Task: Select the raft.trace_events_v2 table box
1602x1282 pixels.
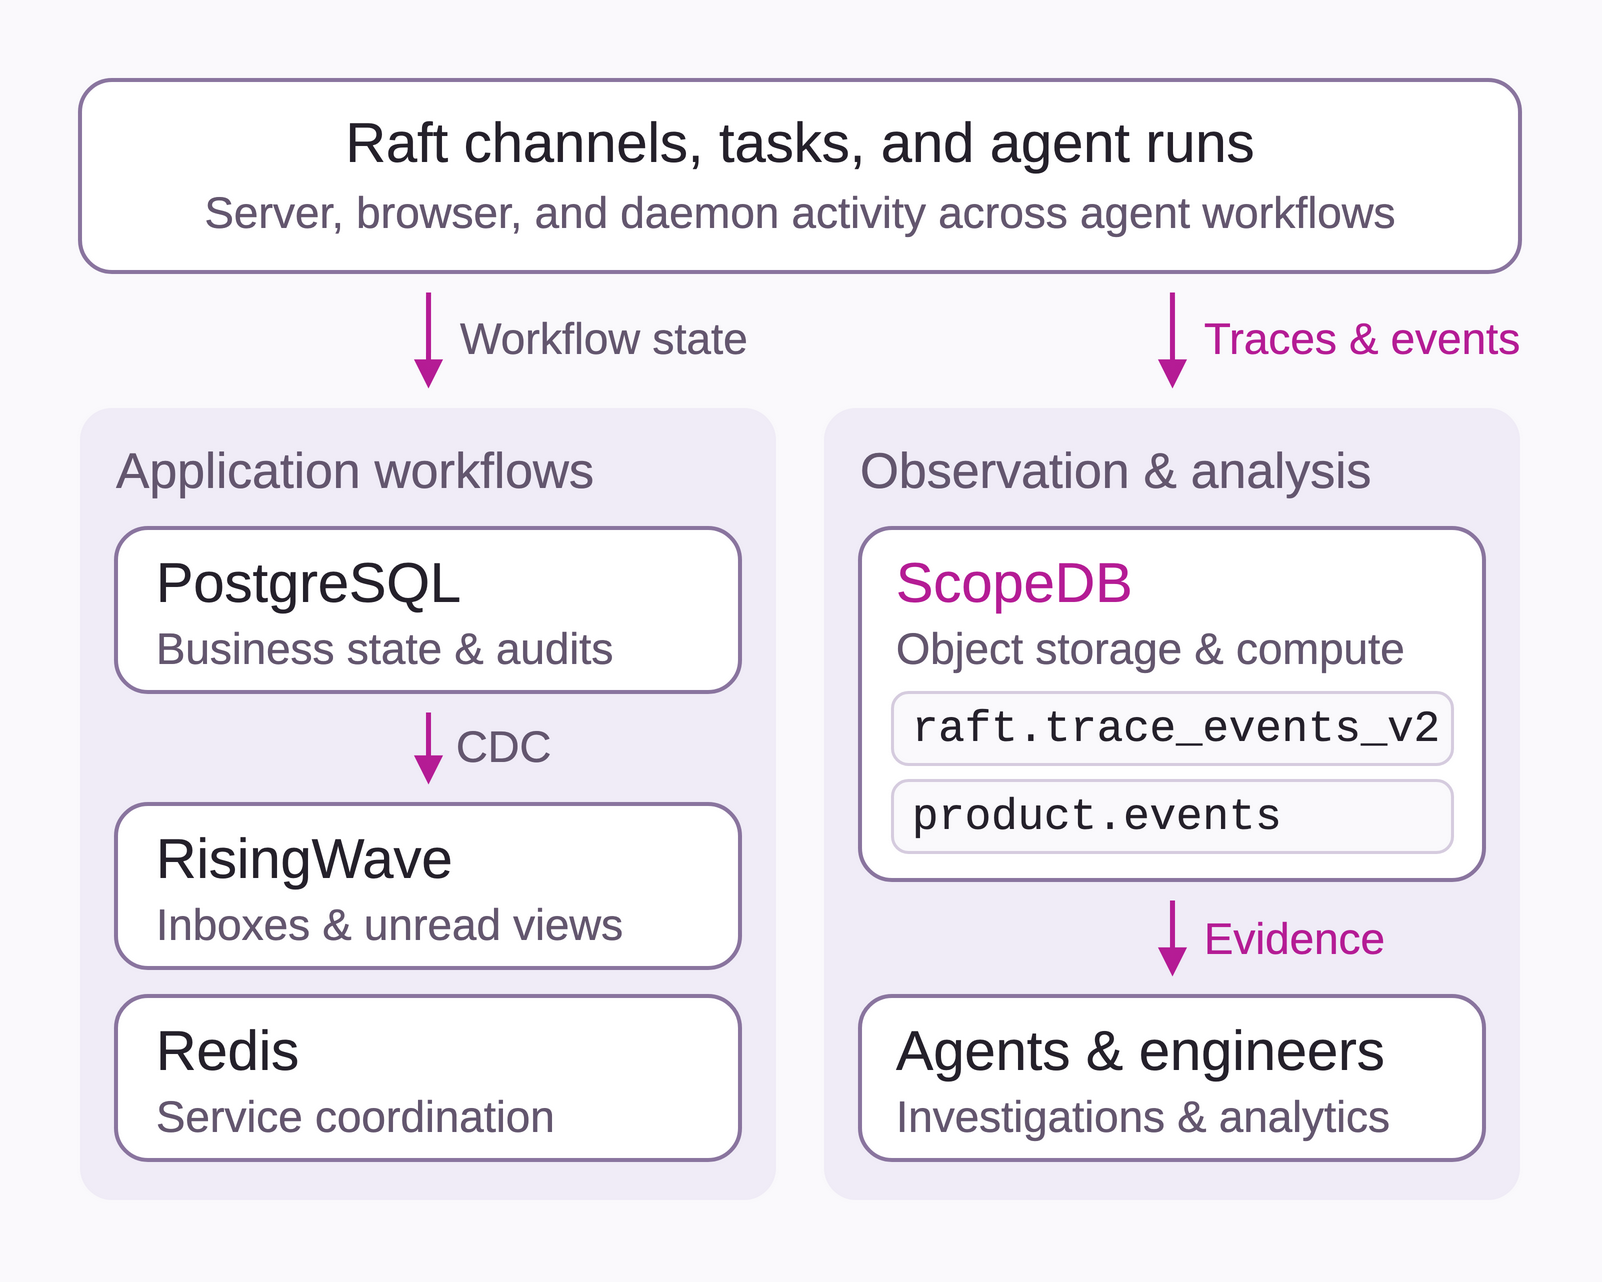Action: [1172, 728]
